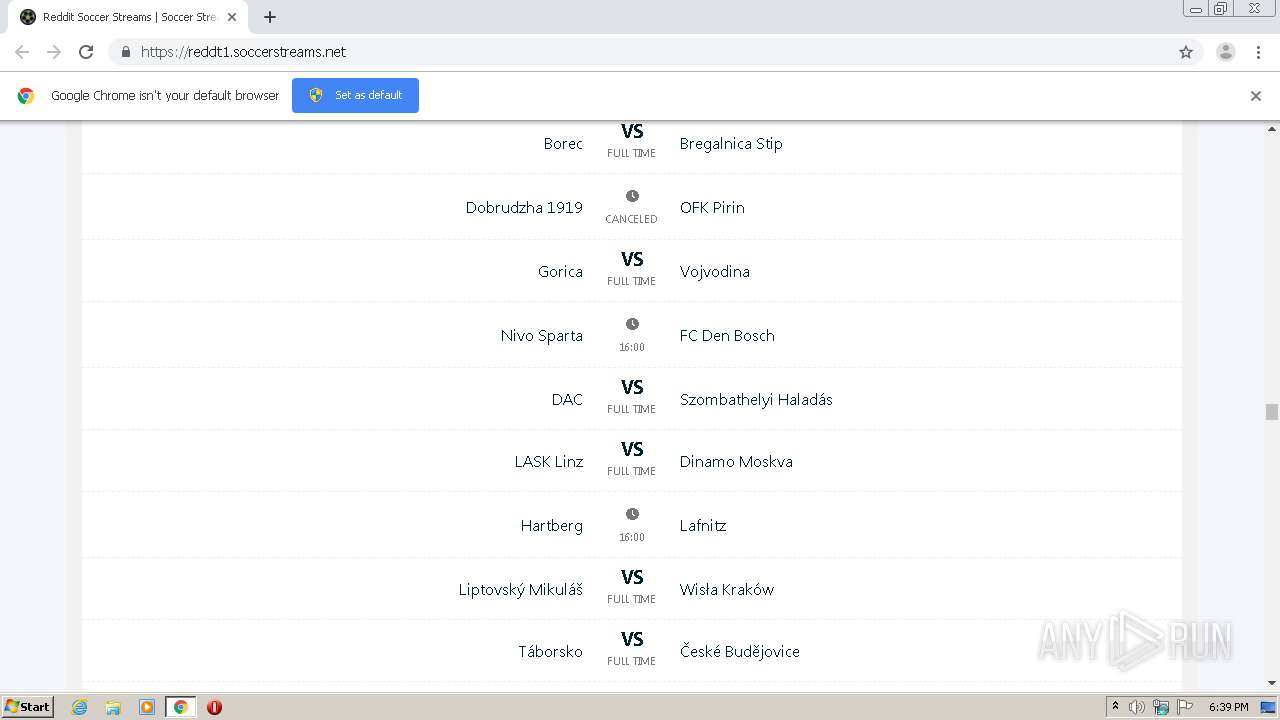The height and width of the screenshot is (720, 1280).
Task: Open the LASK Linz vs Dinamo Moskva match
Action: [632, 451]
